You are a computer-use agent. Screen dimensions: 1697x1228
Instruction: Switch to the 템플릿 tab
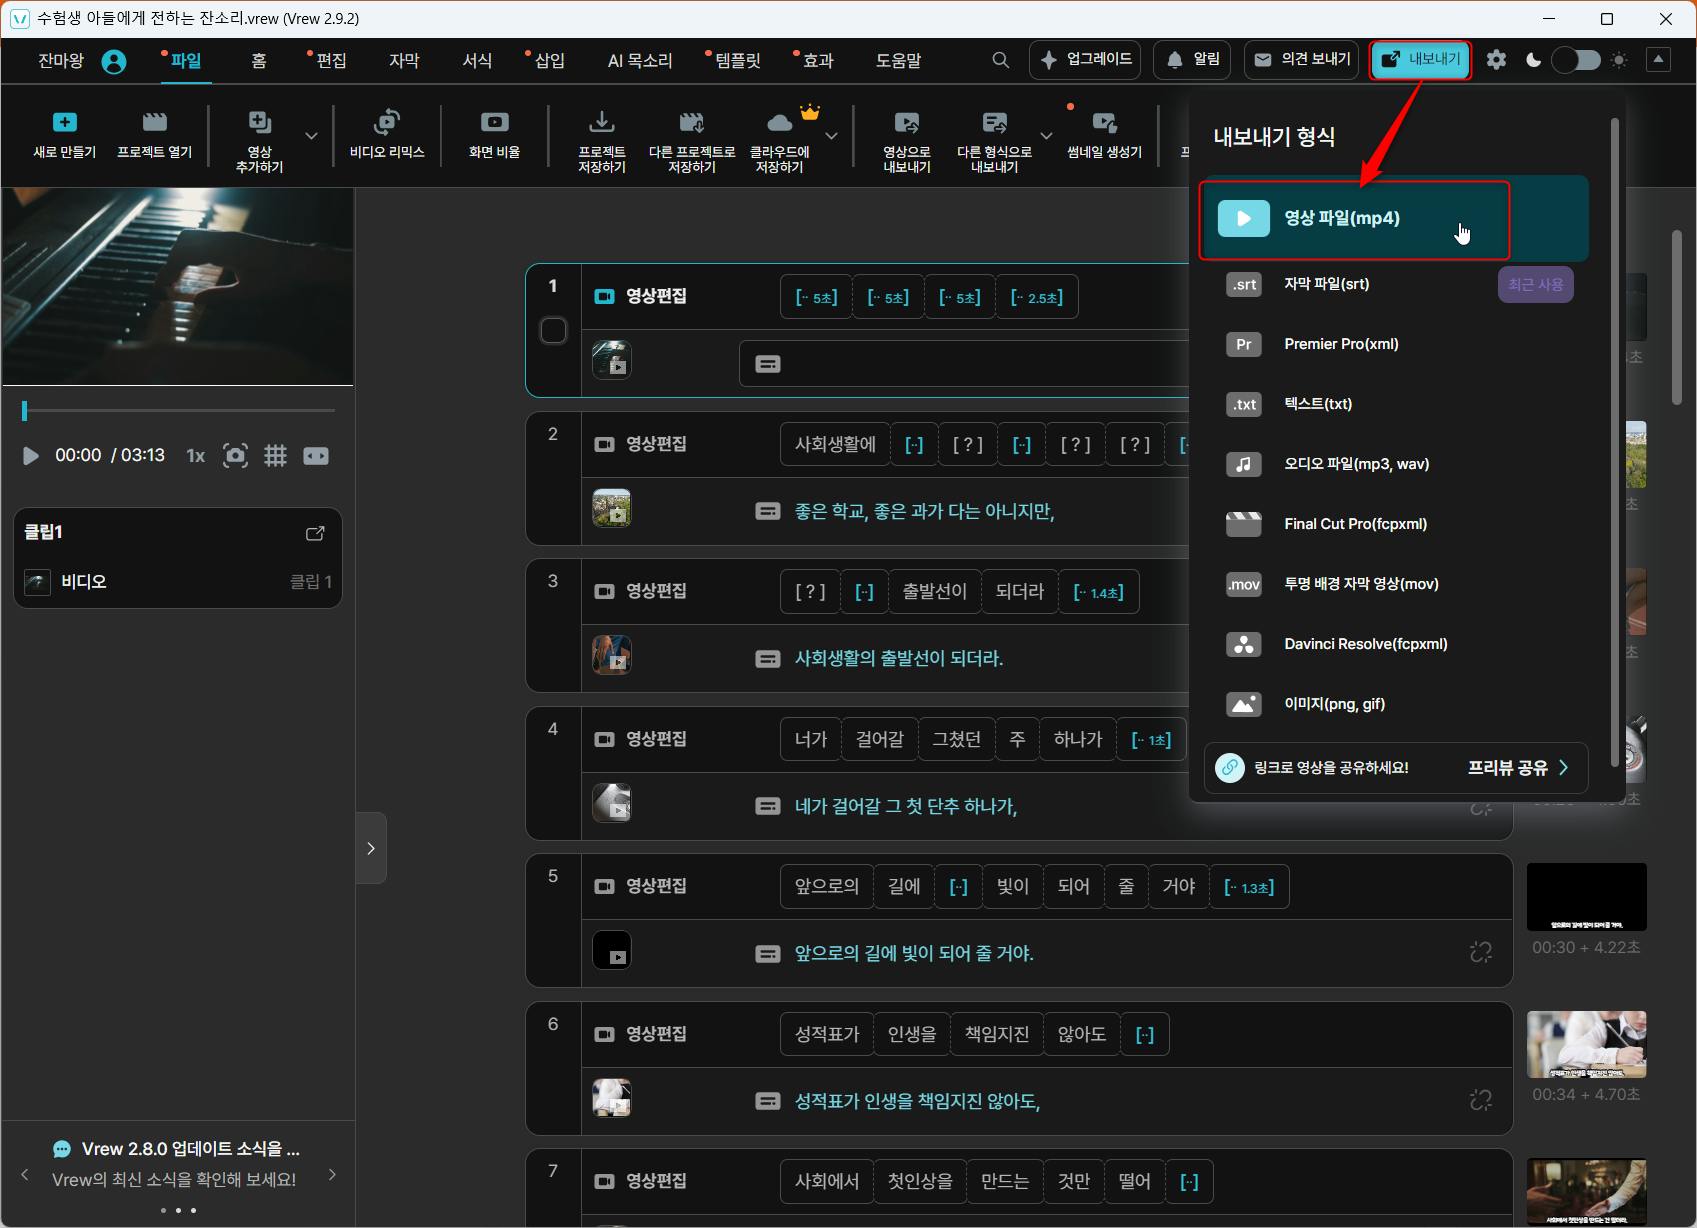tap(738, 61)
